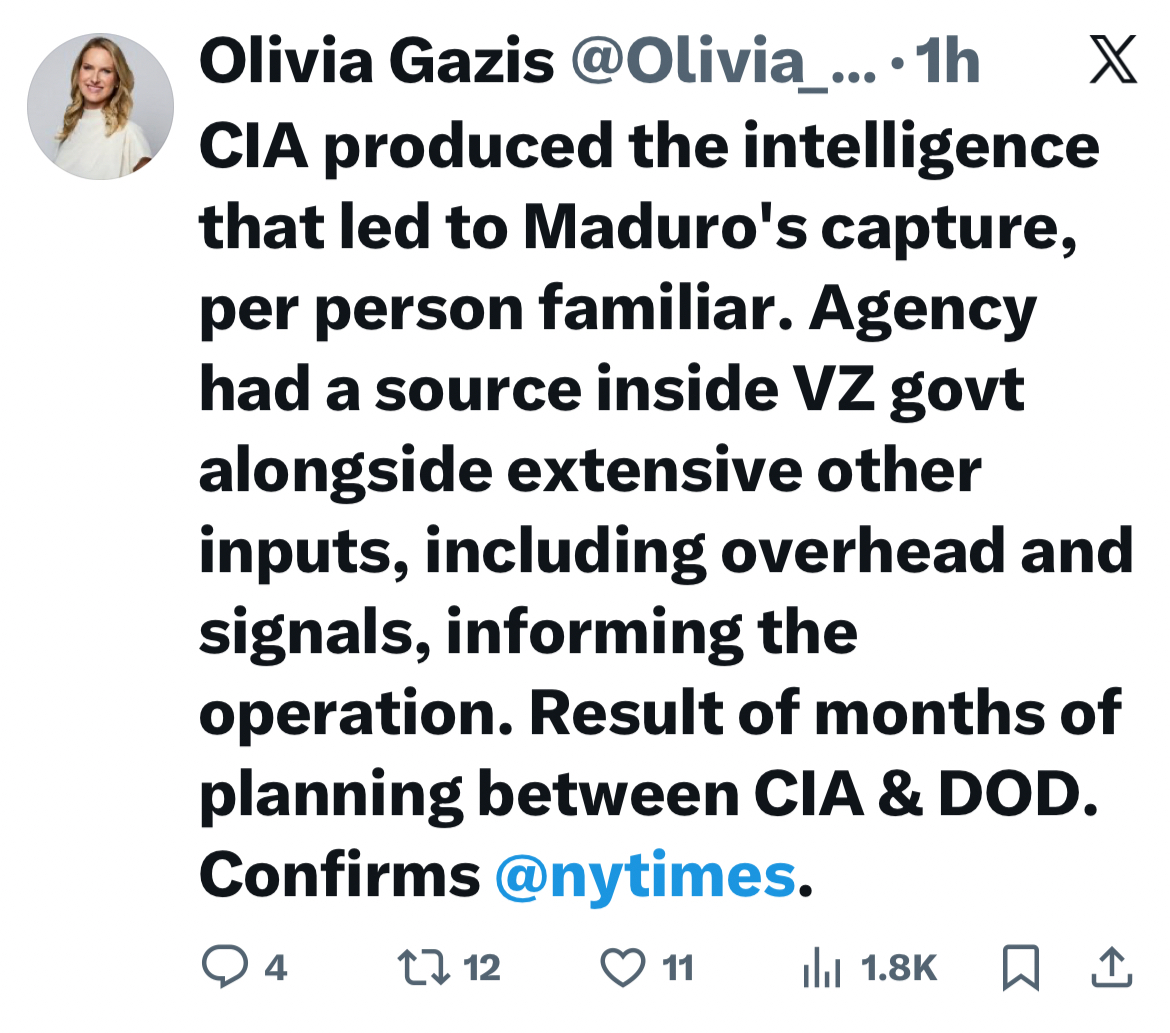Click the reply count of 4
Viewport: 1170px width, 1033px height.
tap(275, 968)
